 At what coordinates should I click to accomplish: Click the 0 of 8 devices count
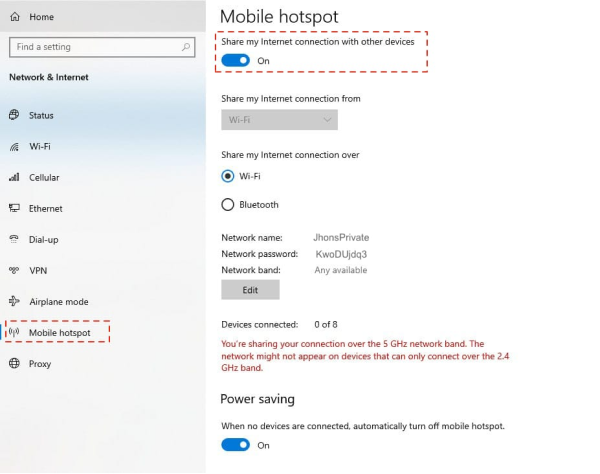click(x=326, y=324)
